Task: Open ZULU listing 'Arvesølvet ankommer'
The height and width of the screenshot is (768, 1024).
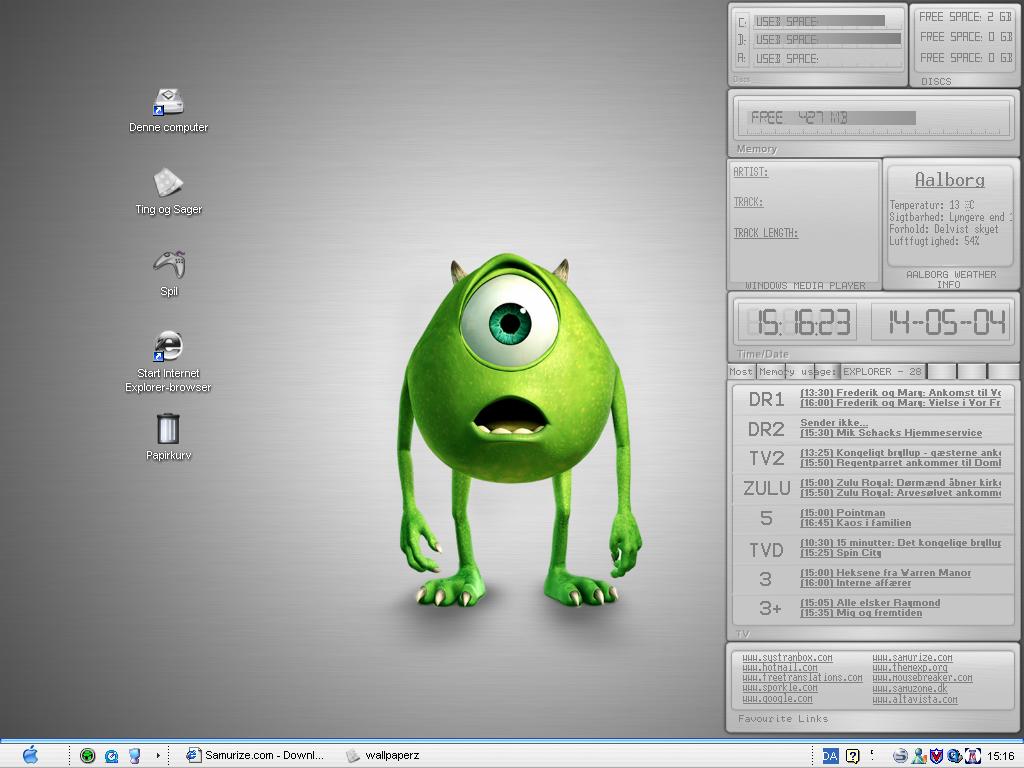Action: tap(901, 493)
